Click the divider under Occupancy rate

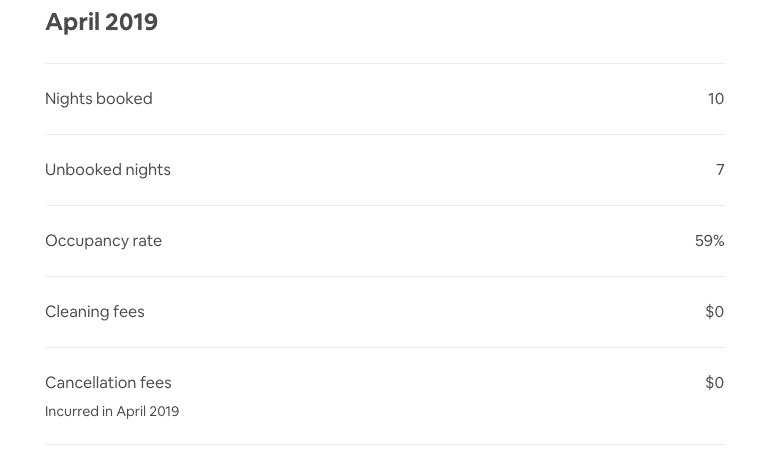pos(385,276)
